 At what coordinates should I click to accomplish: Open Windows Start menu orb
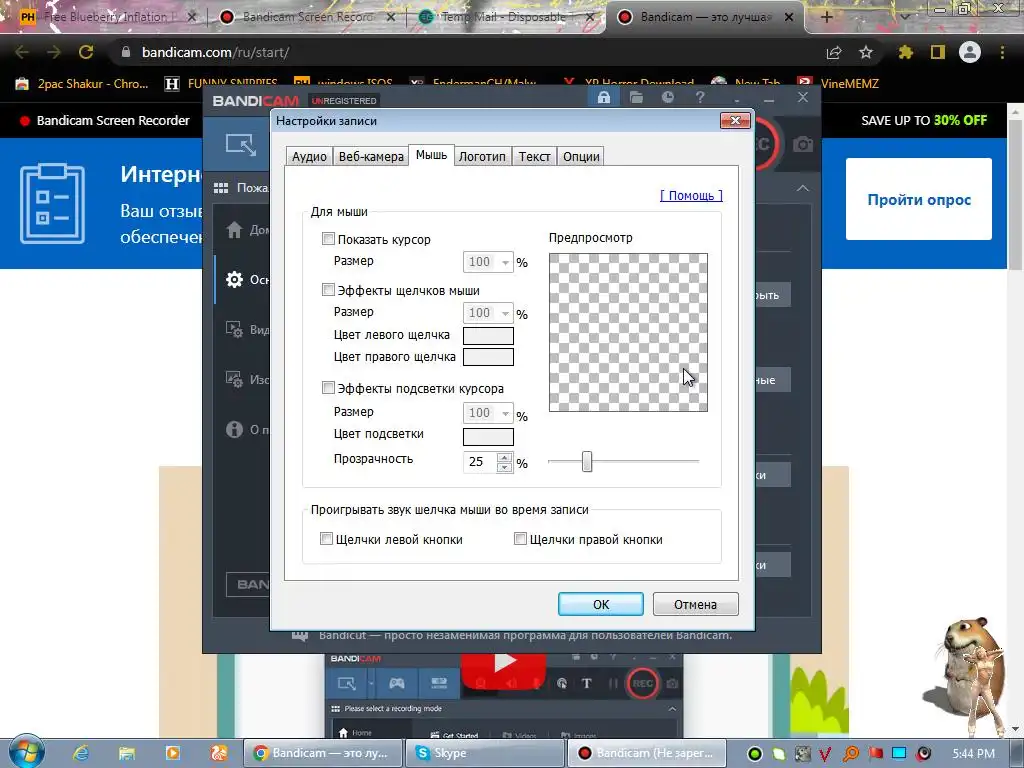26,752
